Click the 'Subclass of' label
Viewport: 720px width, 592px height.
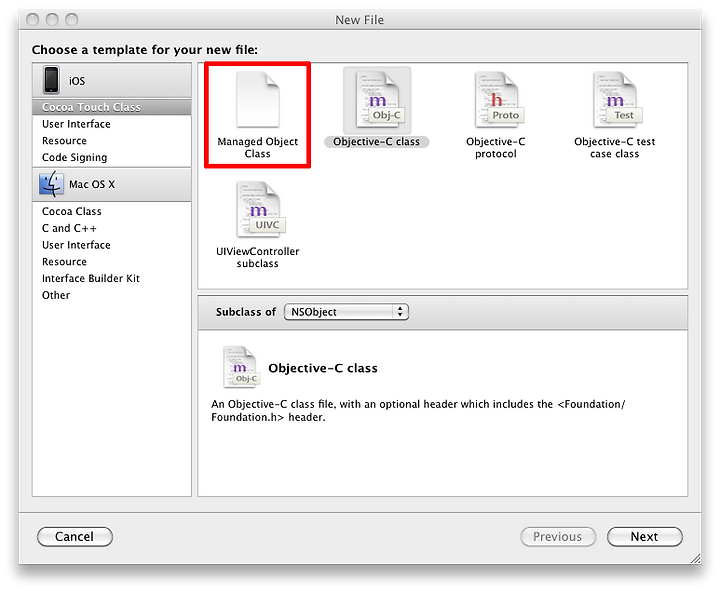[x=246, y=312]
